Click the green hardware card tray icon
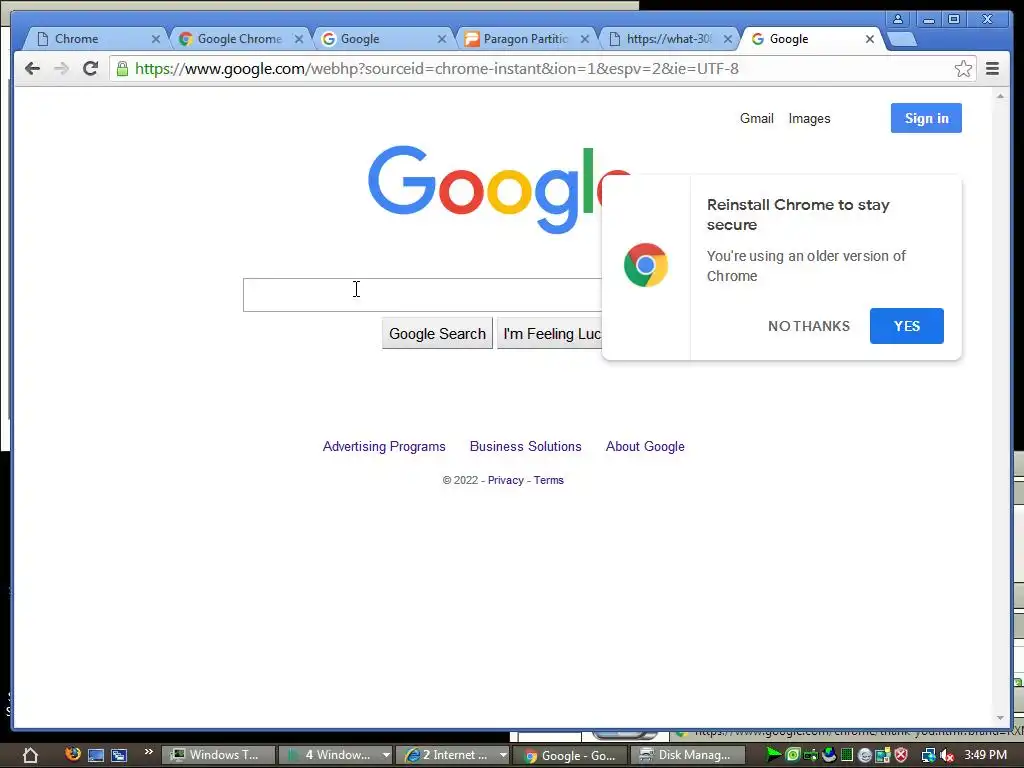The image size is (1024, 768). tap(811, 755)
